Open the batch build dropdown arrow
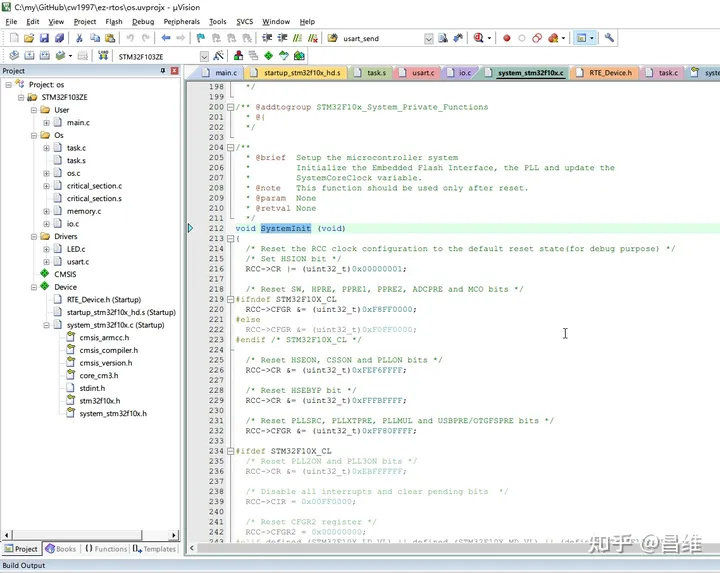720x573 pixels. click(70, 56)
